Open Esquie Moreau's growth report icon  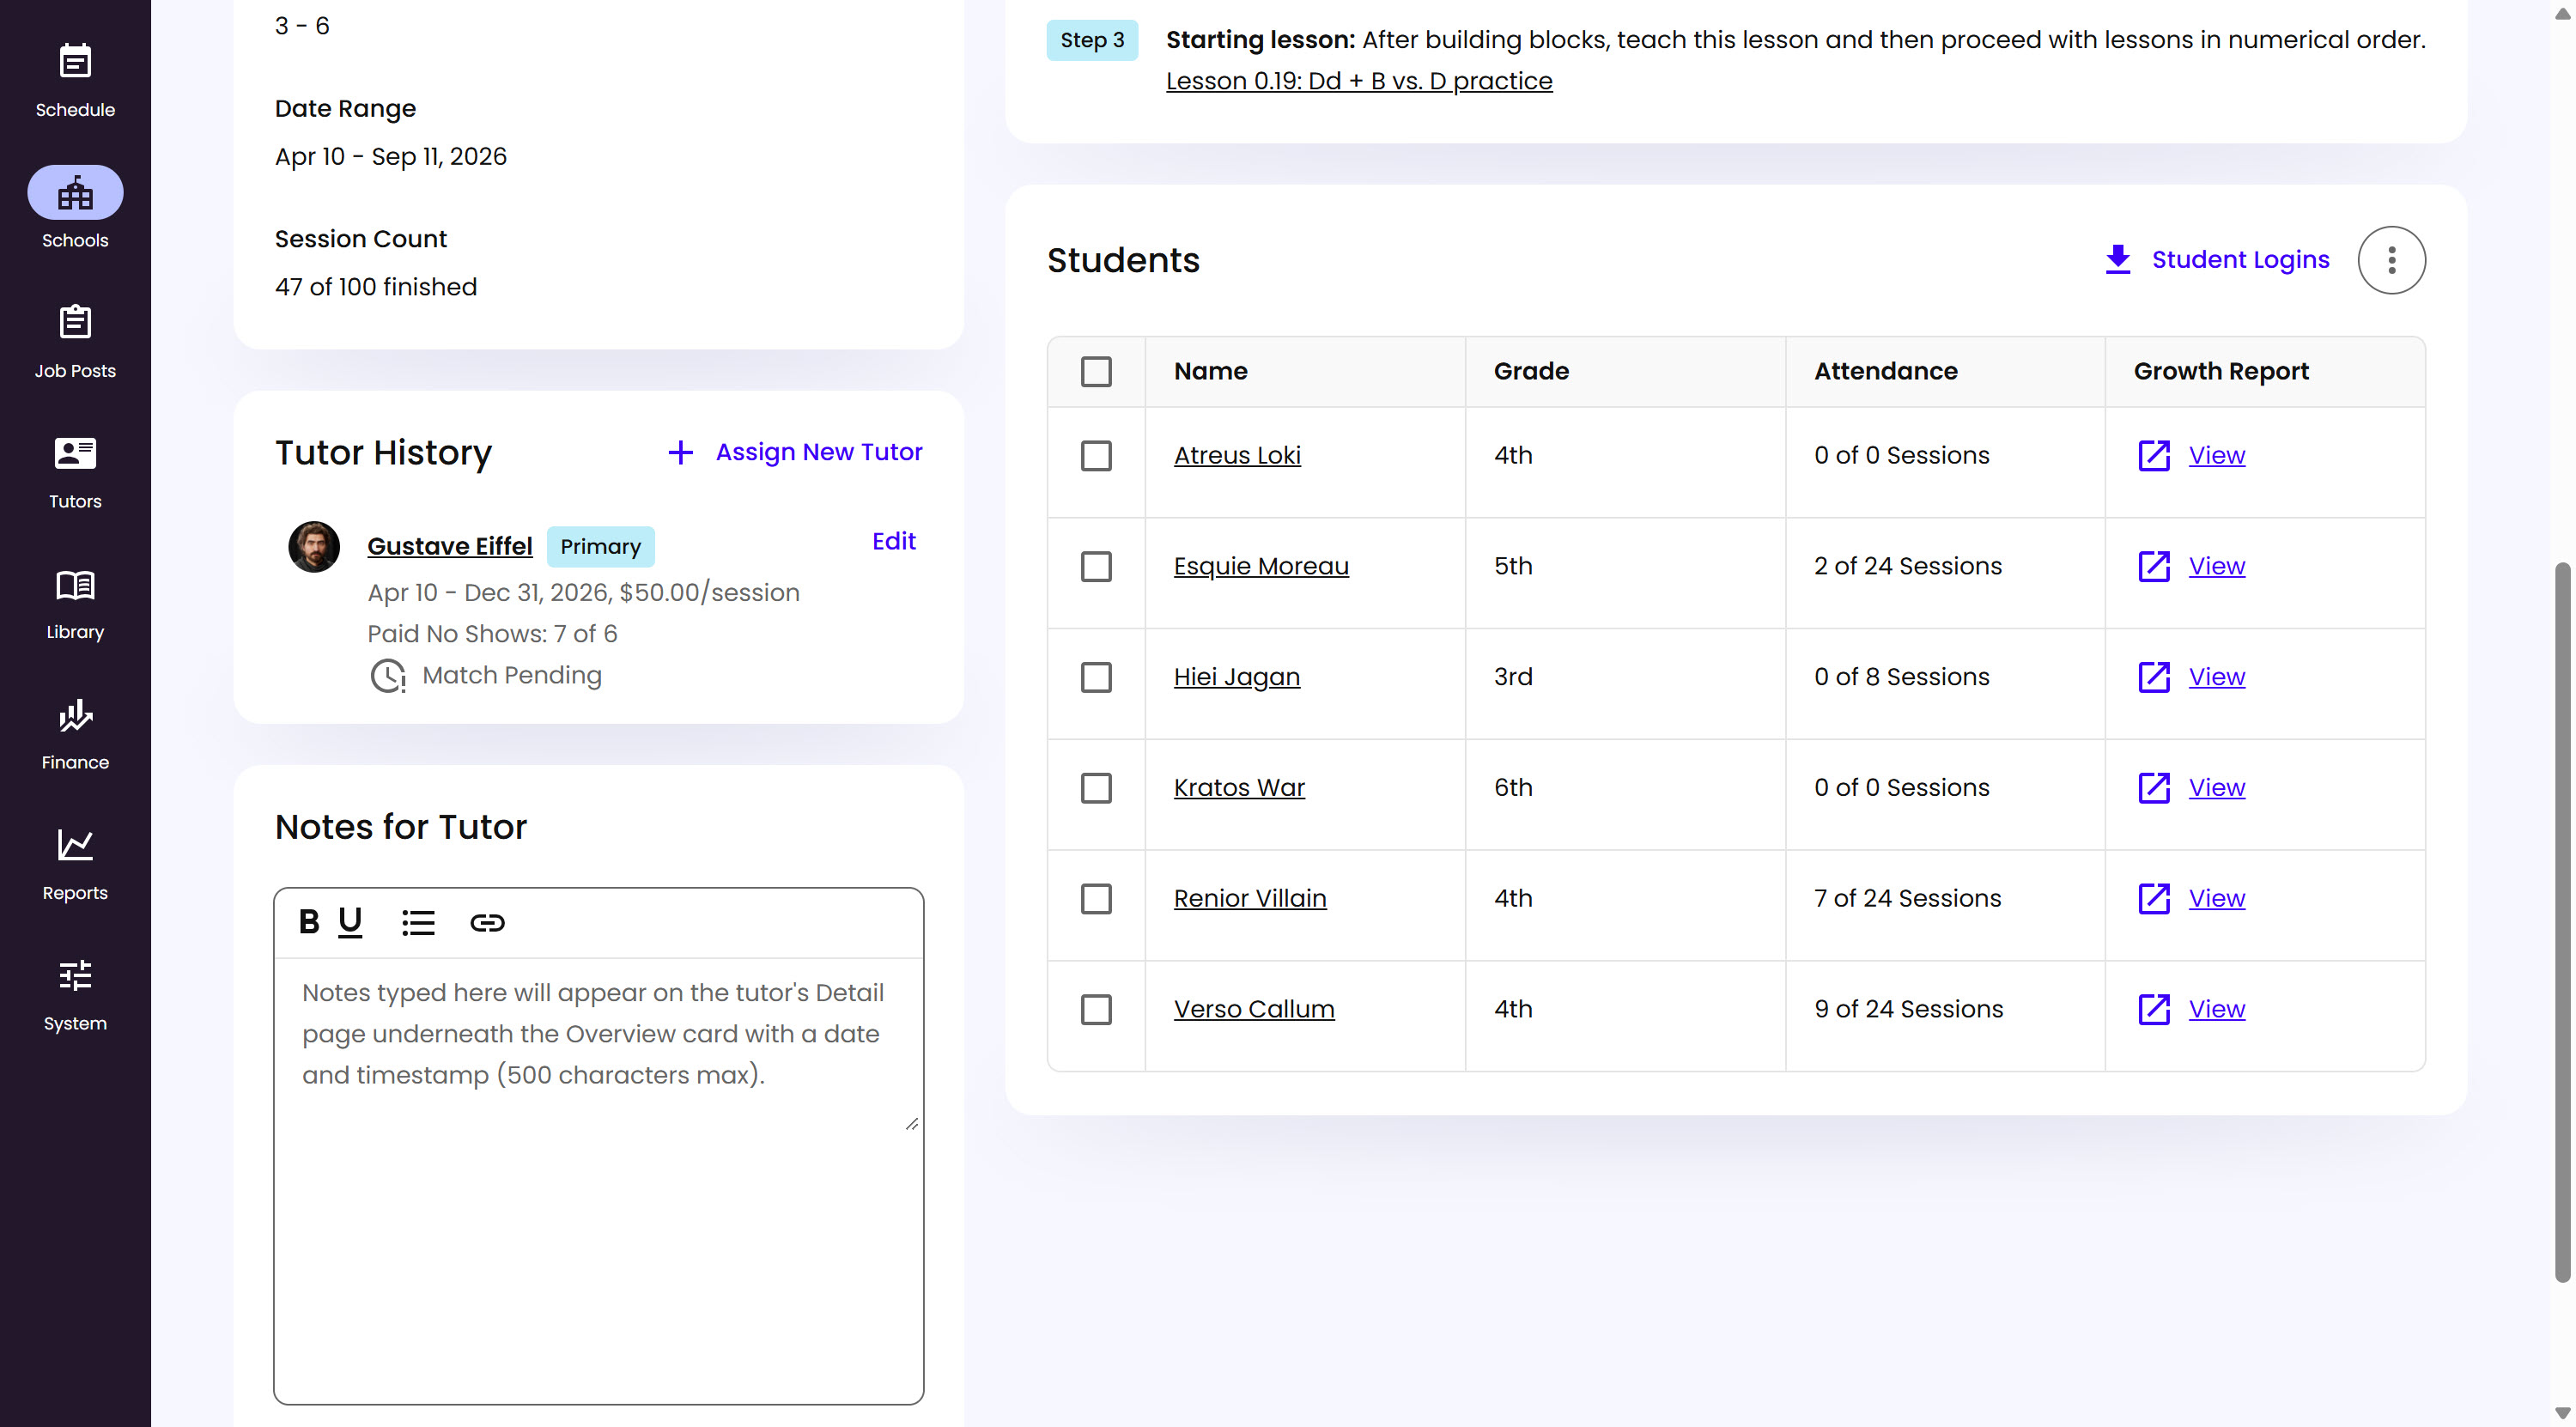coord(2153,566)
